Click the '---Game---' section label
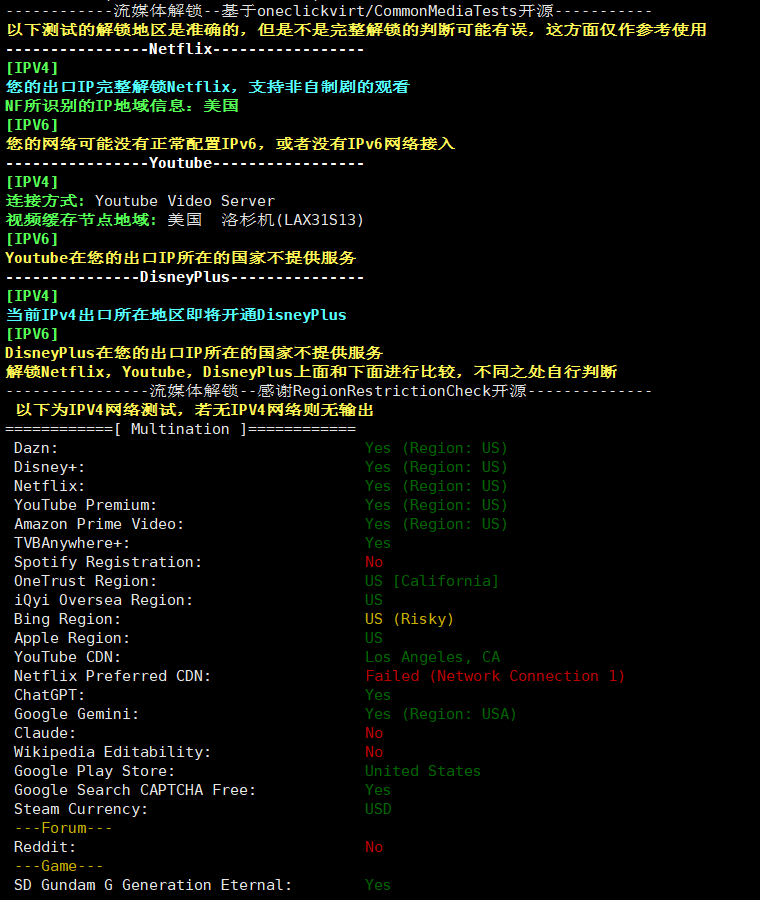The image size is (760, 900). 59,866
